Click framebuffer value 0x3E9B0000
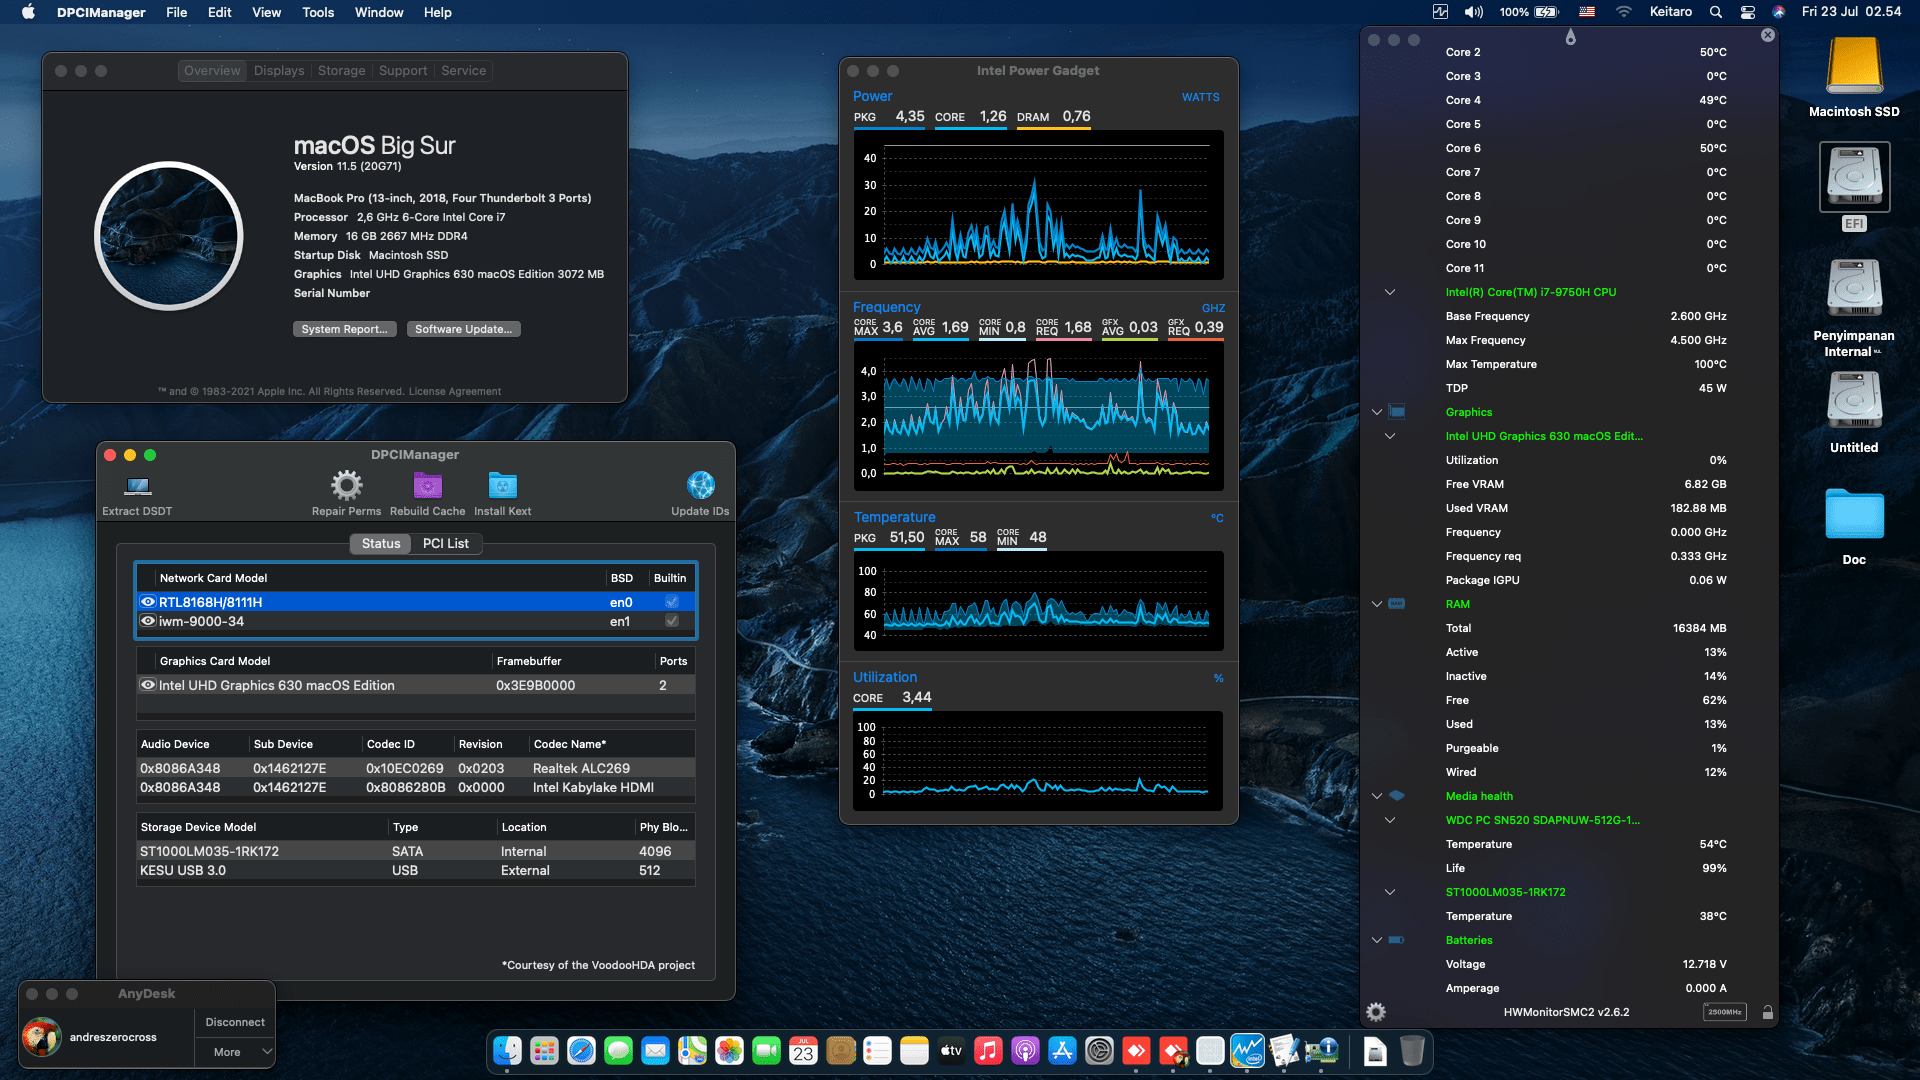Viewport: 1920px width, 1080px height. pos(535,685)
